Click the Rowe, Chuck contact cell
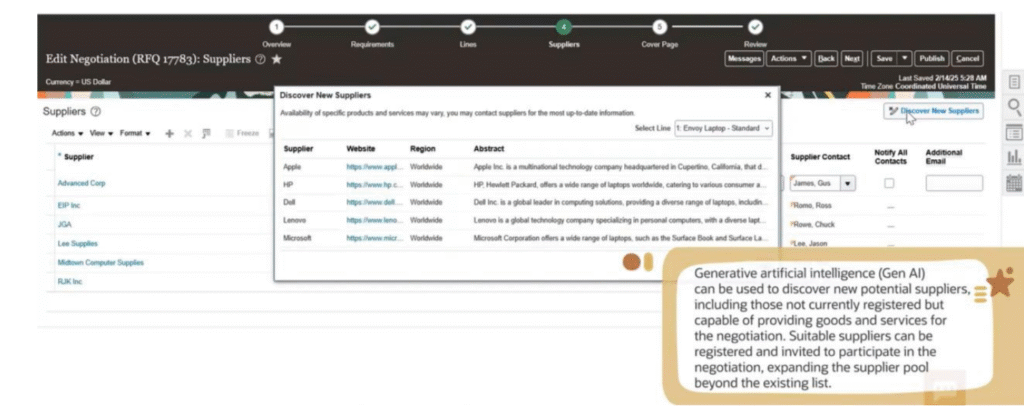Image resolution: width=1024 pixels, height=406 pixels. (x=812, y=225)
